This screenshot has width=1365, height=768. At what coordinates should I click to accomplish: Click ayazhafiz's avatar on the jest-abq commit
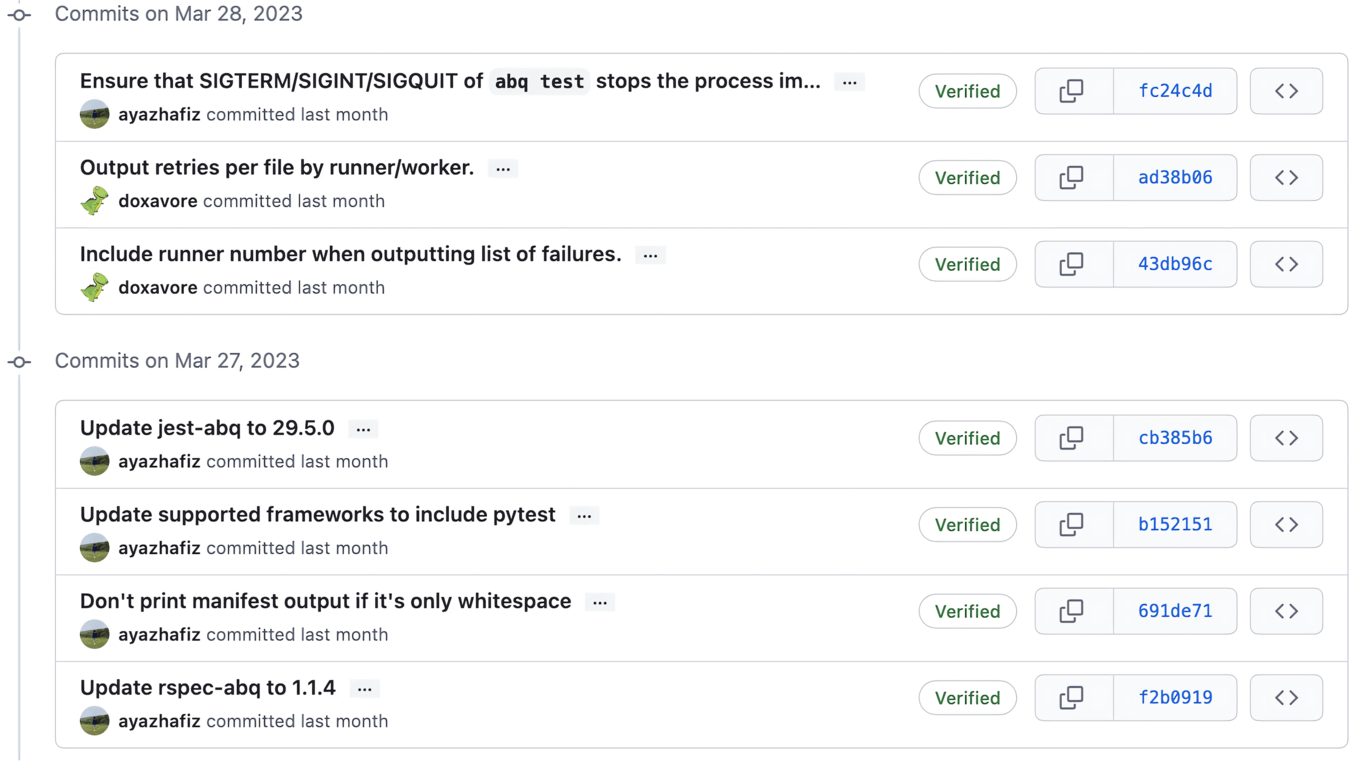click(x=94, y=461)
